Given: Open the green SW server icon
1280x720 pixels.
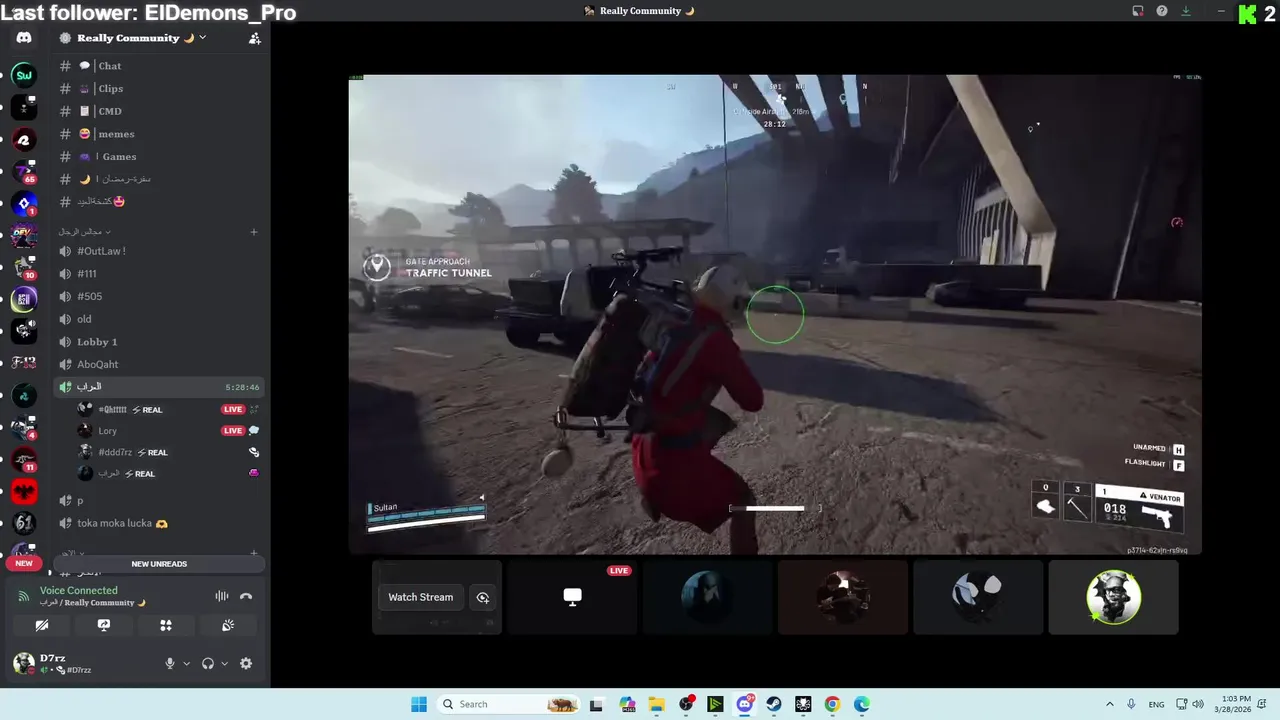Looking at the screenshot, I should tap(24, 75).
